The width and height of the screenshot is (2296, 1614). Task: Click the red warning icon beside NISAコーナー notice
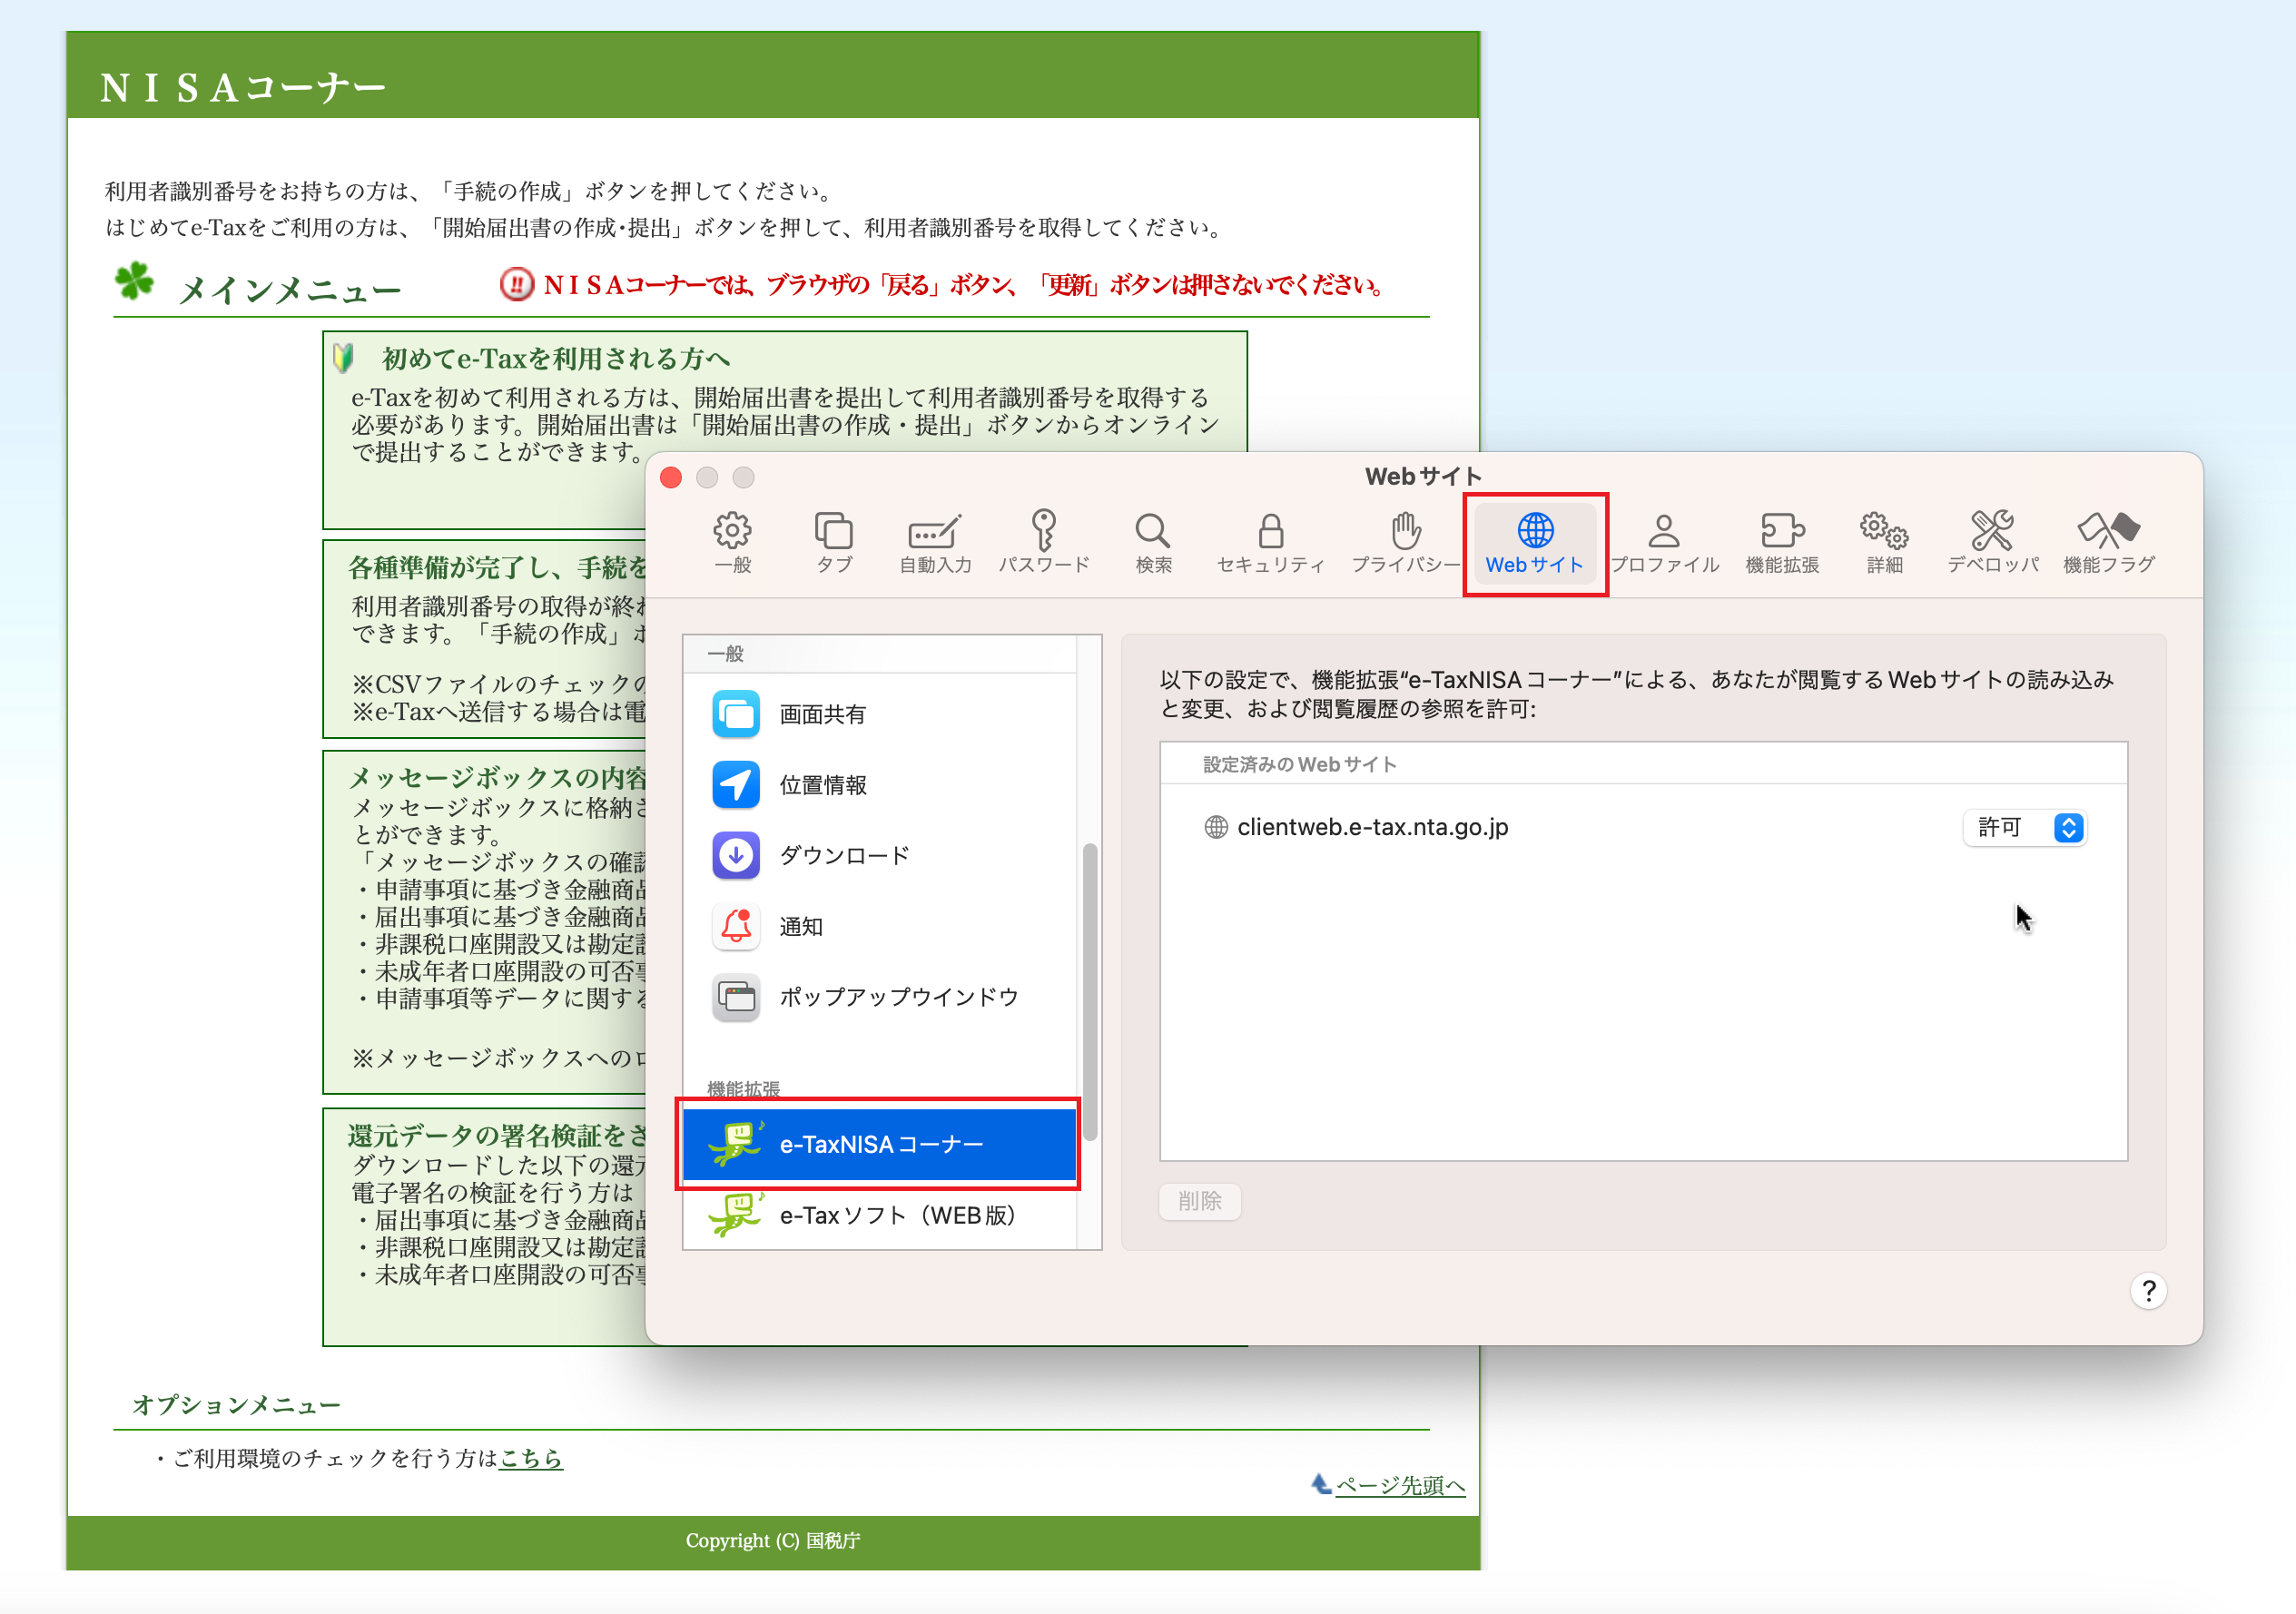516,285
